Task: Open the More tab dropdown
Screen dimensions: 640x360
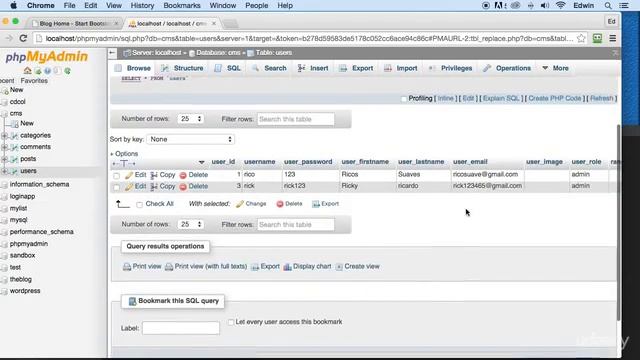Action: 555,68
